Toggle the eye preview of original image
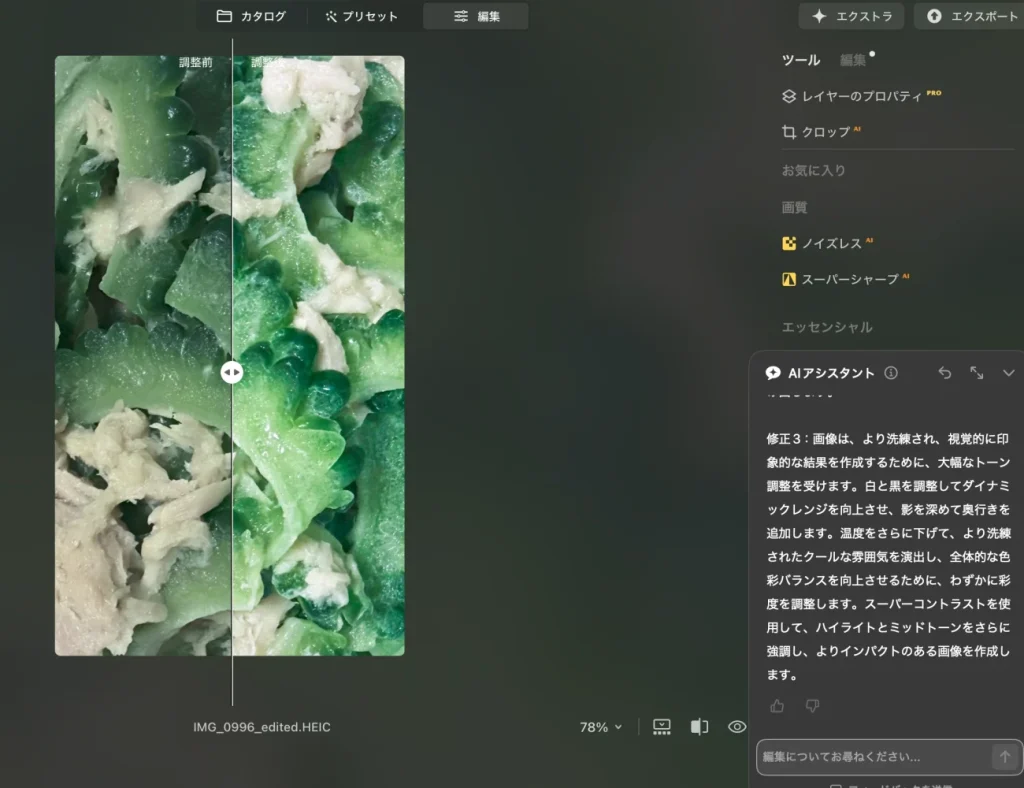The height and width of the screenshot is (788, 1024). click(x=737, y=727)
